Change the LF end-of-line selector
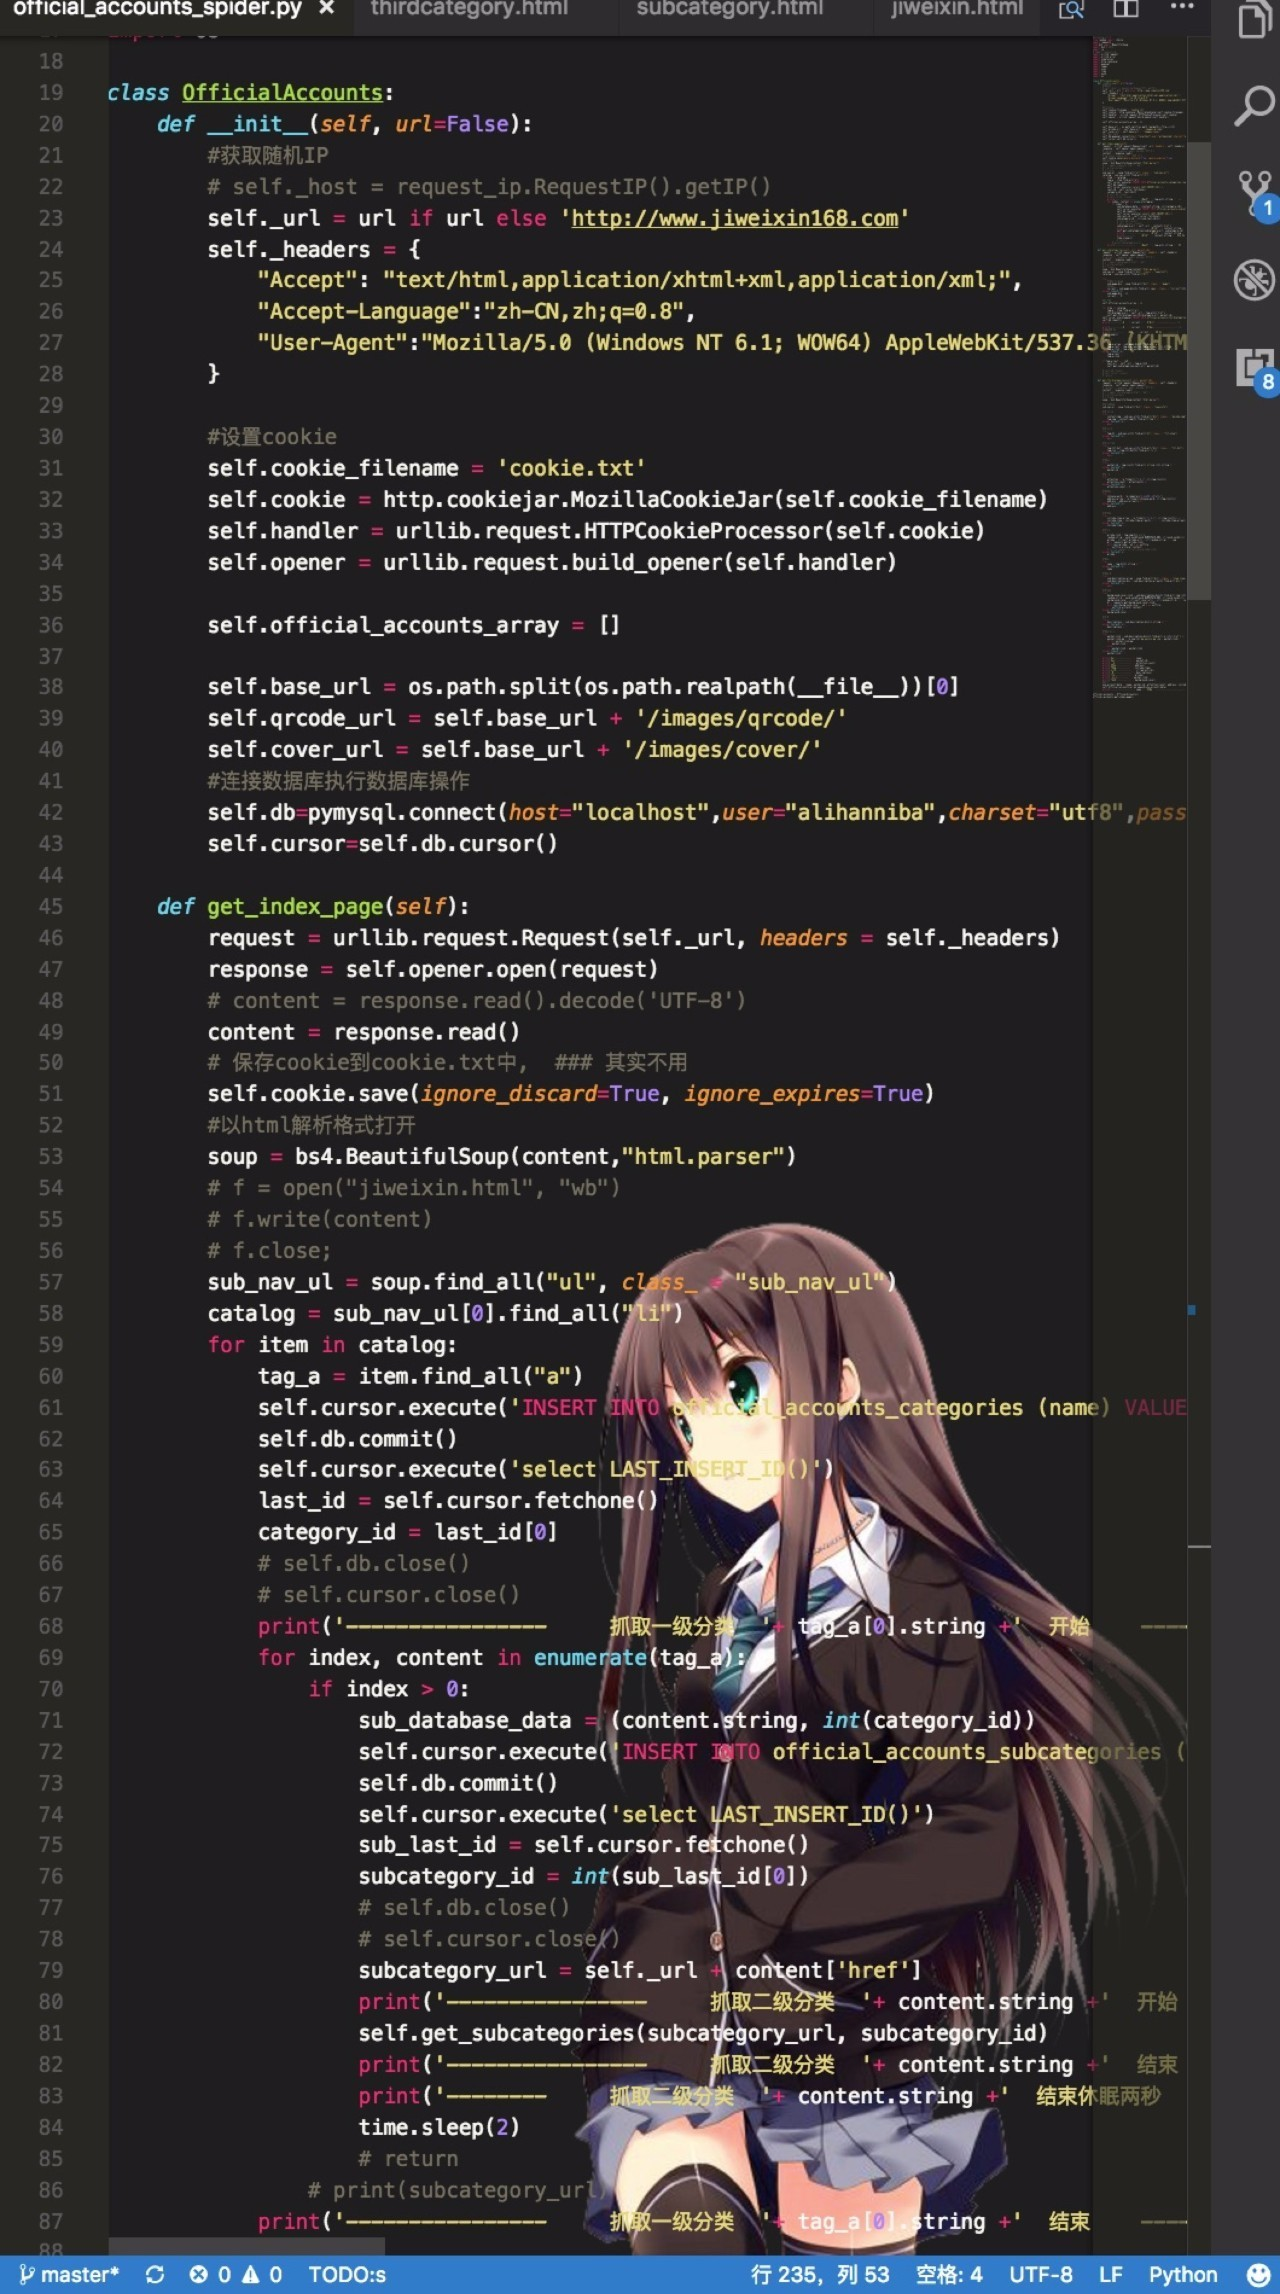The height and width of the screenshot is (2294, 1280). (x=1110, y=2275)
